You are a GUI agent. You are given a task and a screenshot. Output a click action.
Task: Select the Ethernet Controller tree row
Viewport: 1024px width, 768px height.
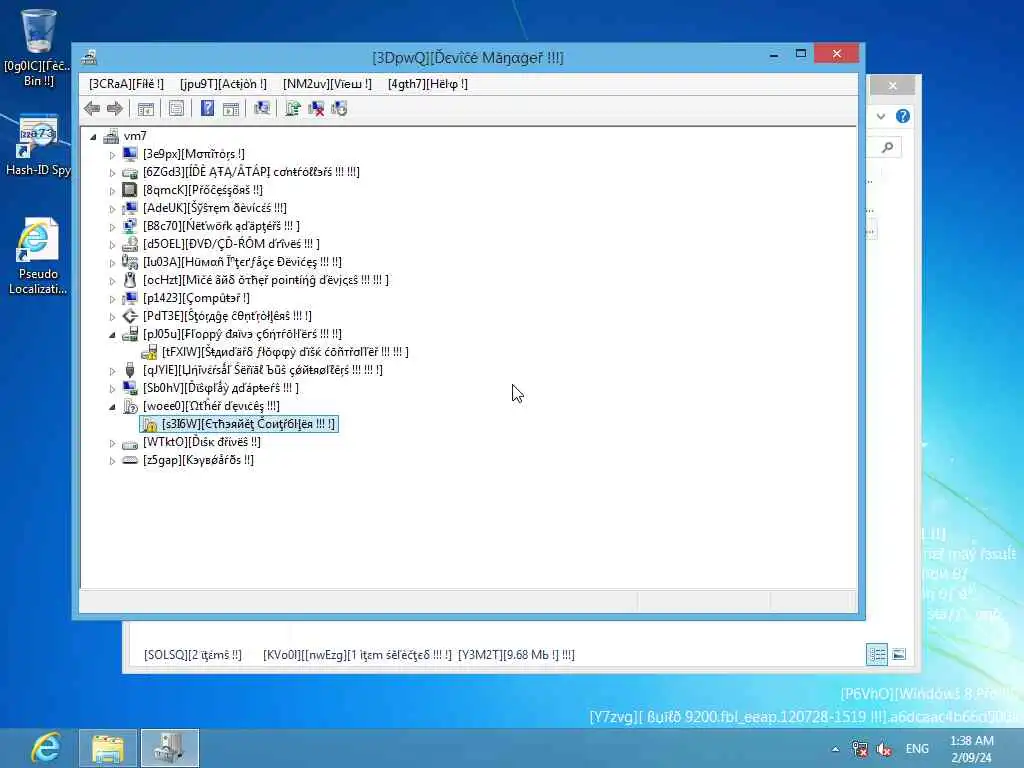point(239,424)
